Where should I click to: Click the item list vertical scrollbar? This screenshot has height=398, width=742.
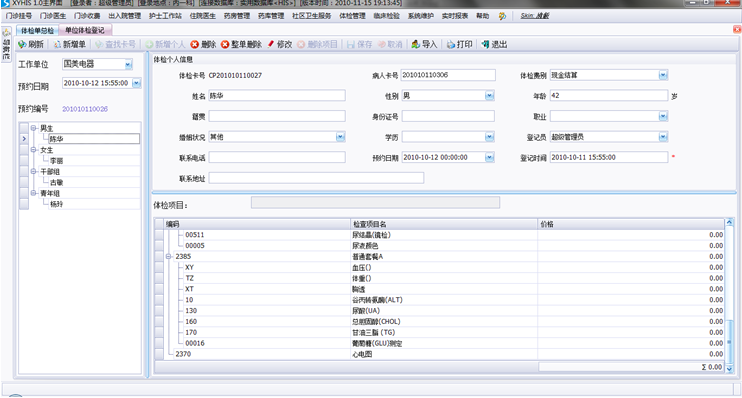(729, 295)
